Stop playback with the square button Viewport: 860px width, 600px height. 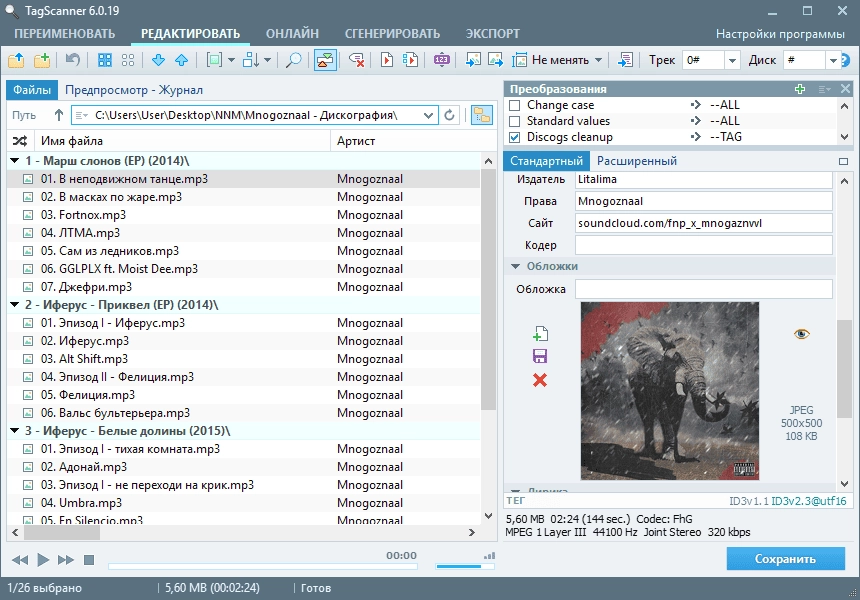pyautogui.click(x=89, y=559)
